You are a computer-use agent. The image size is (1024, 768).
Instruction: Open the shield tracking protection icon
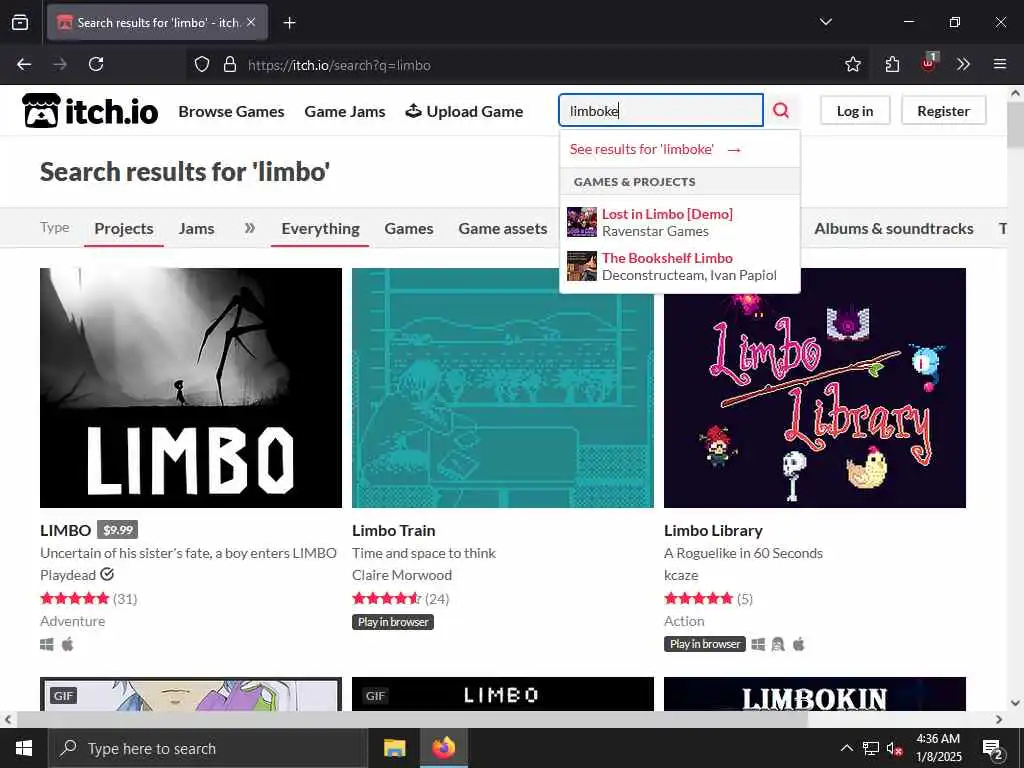coord(202,65)
